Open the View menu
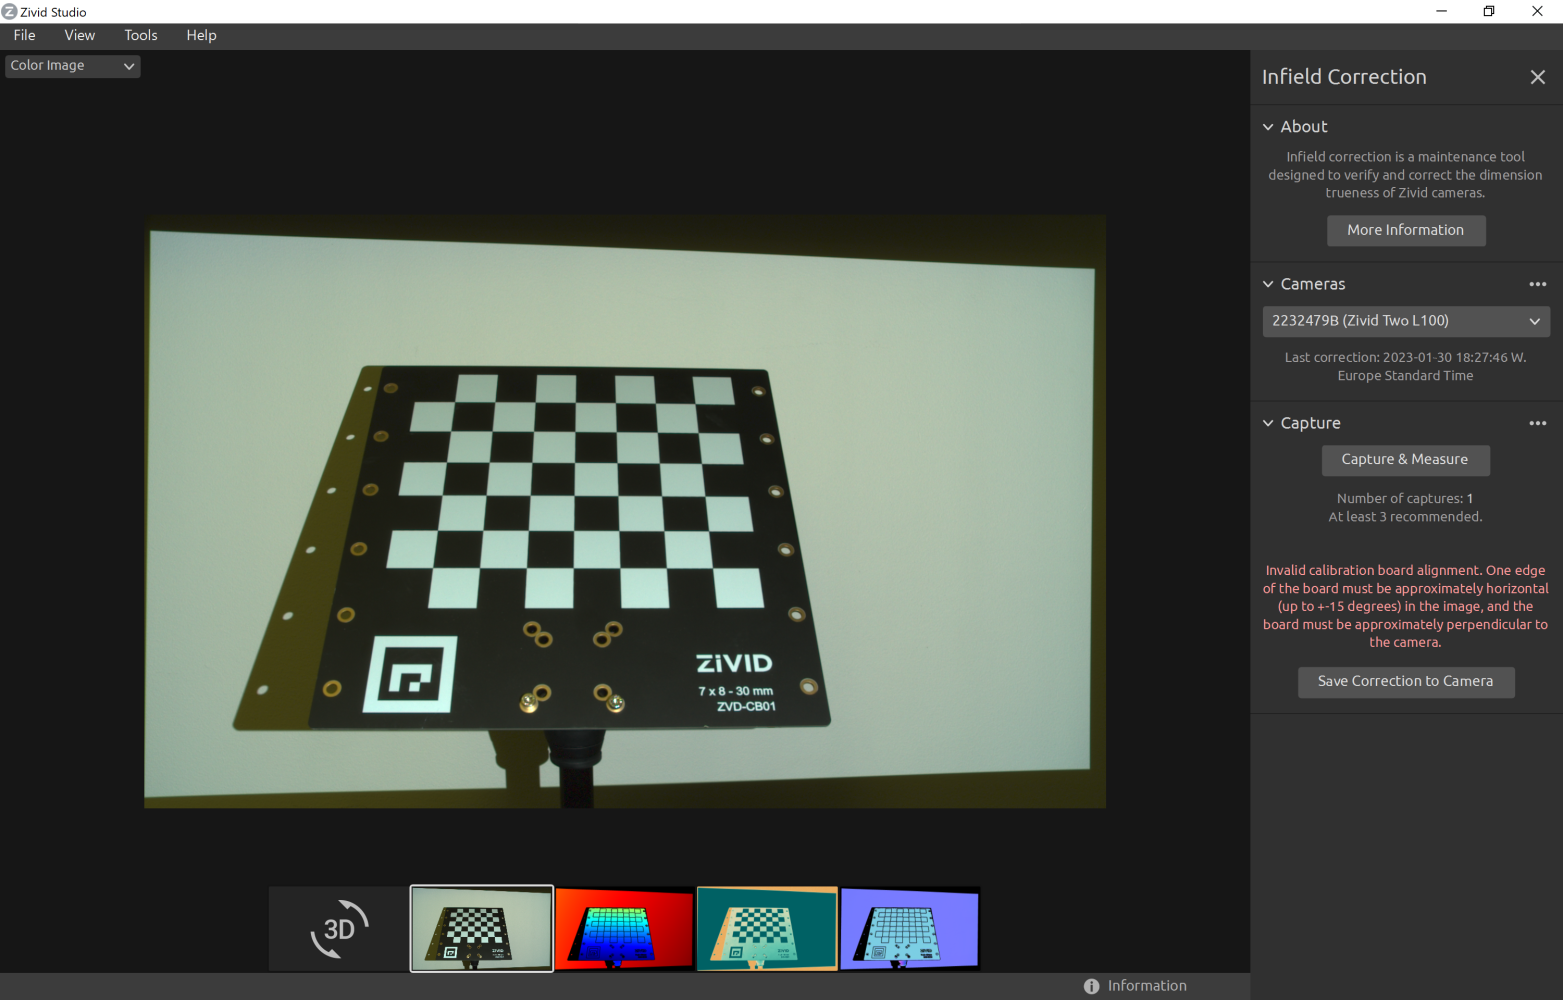1563x1000 pixels. pyautogui.click(x=80, y=35)
